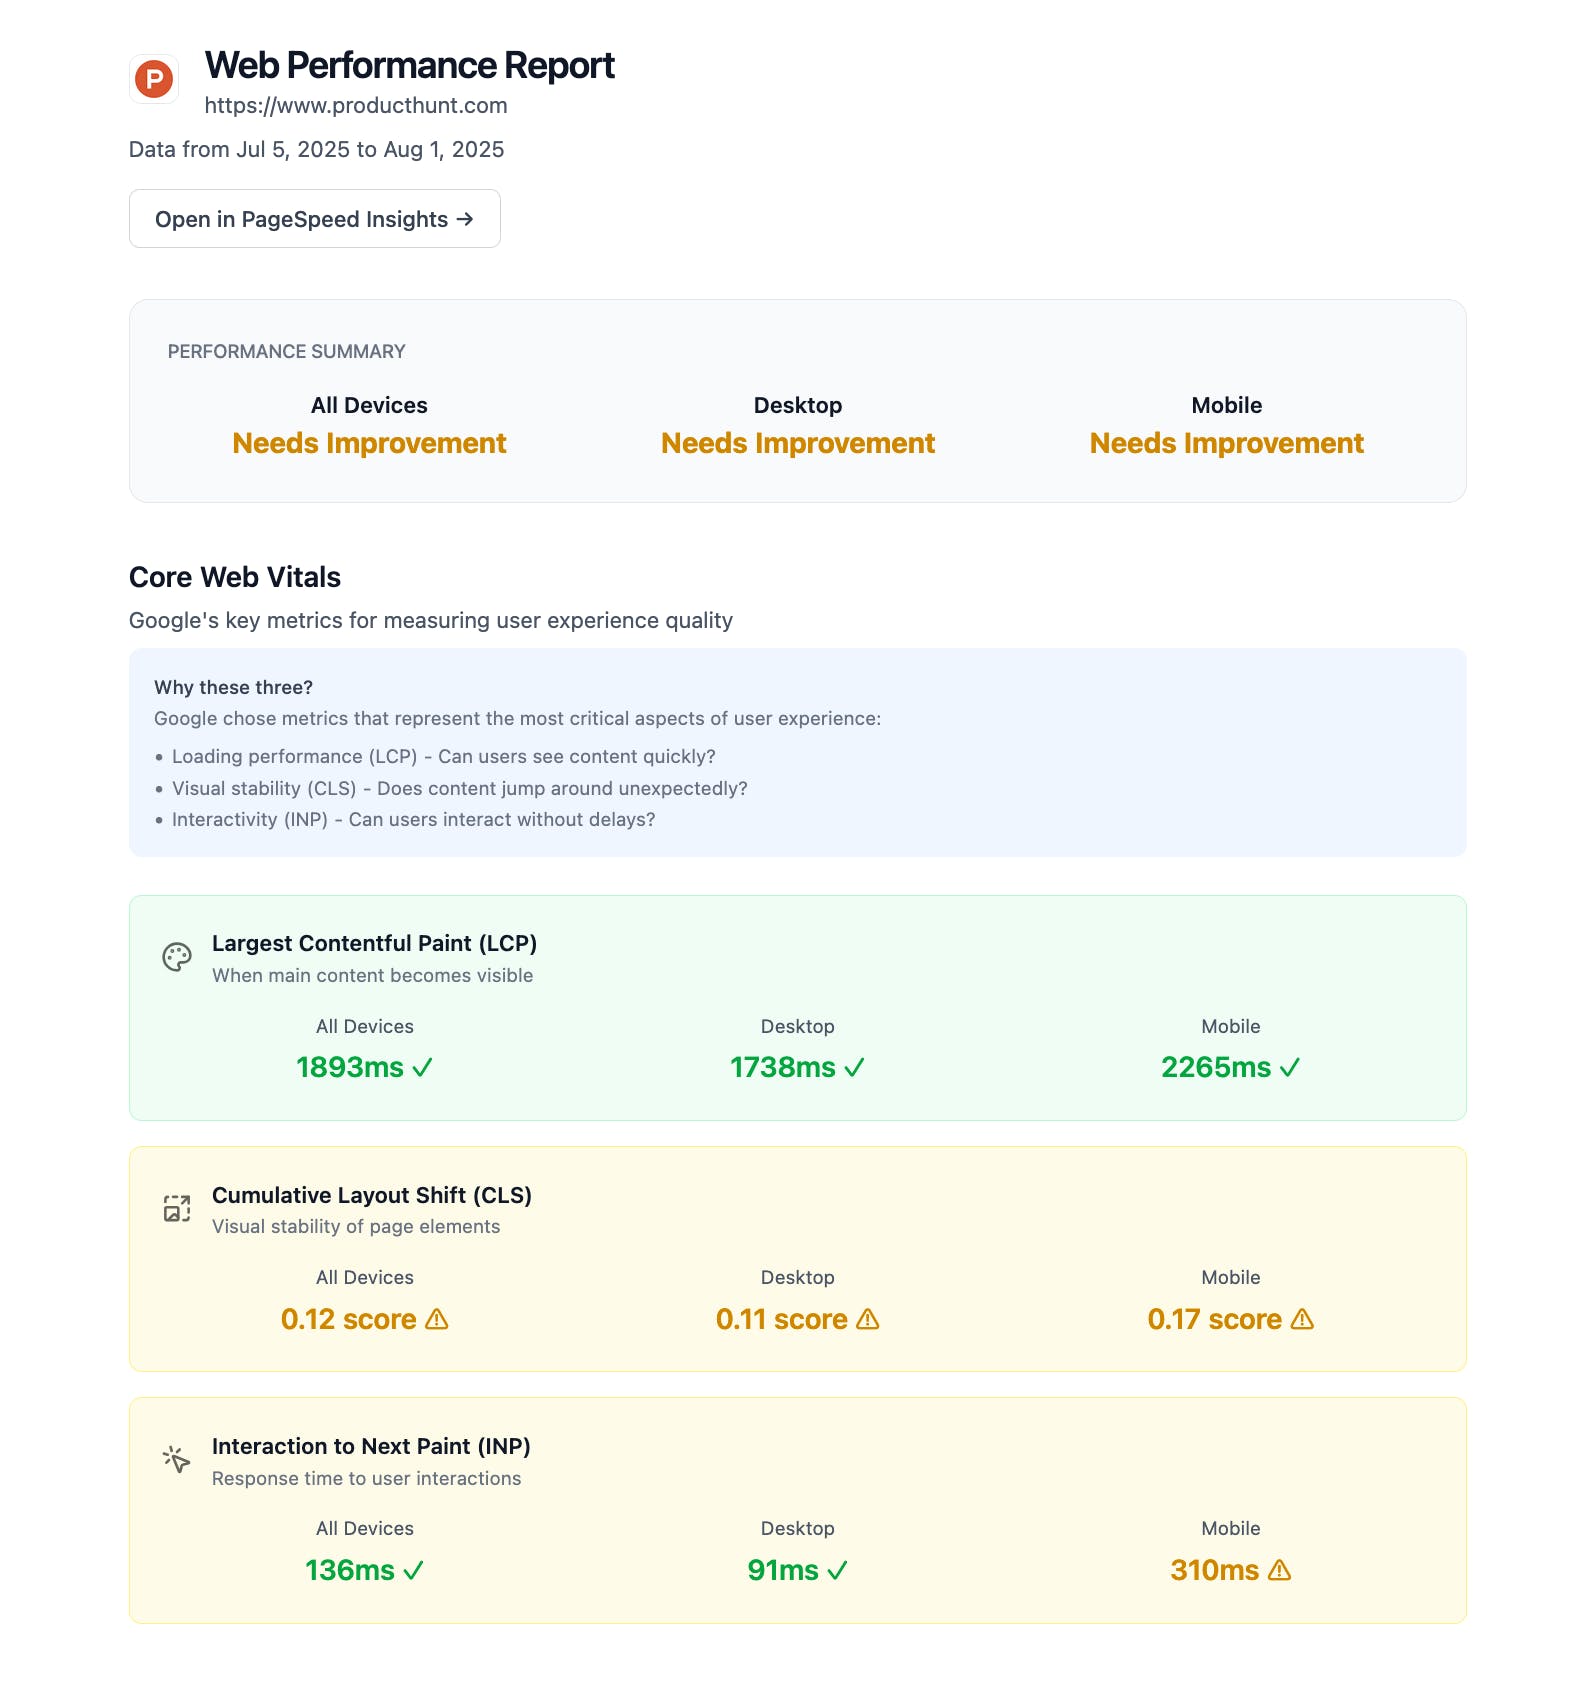Click the 136ms All Devices value
Viewport: 1582px width, 1694px height.
(350, 1570)
